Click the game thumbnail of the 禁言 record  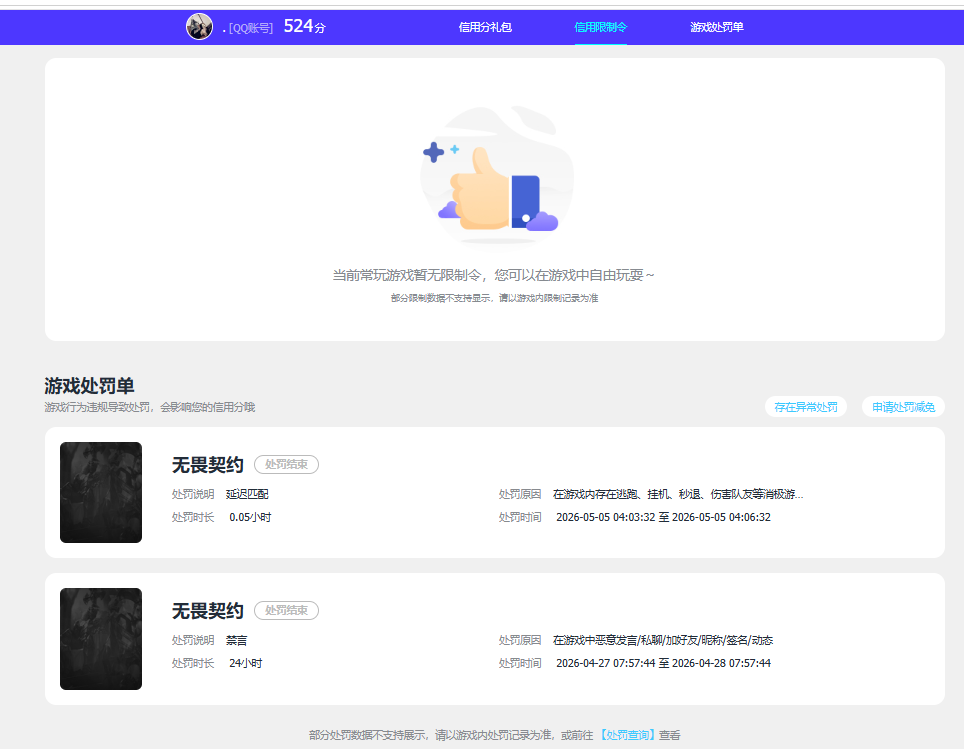click(101, 638)
